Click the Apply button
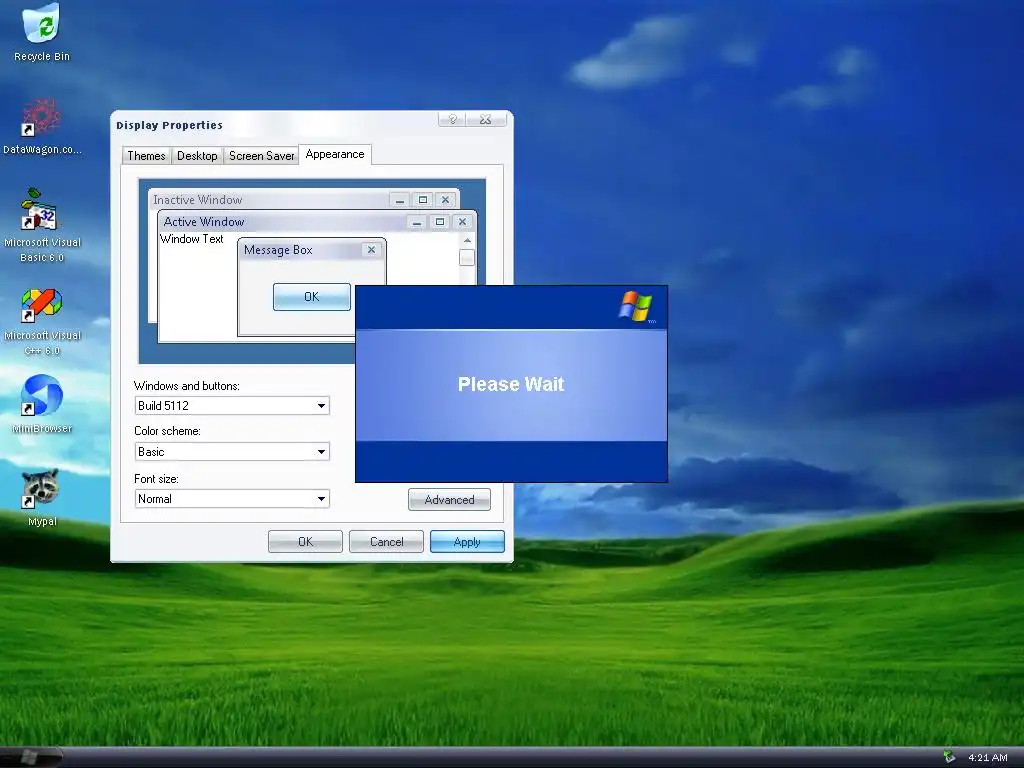This screenshot has width=1024, height=768. 467,541
